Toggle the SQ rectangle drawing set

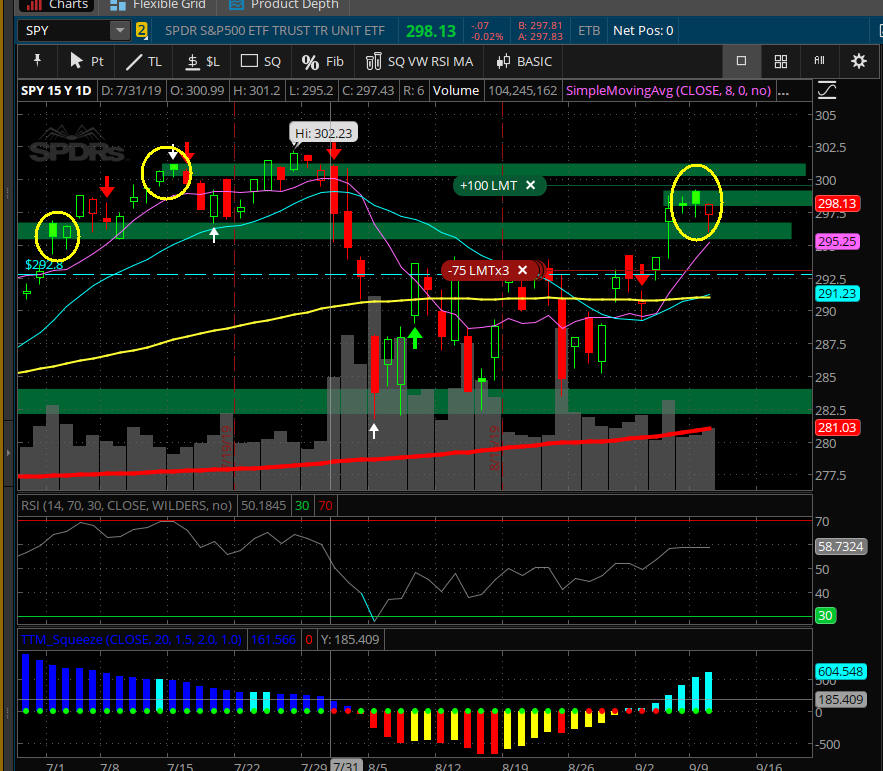coord(261,61)
